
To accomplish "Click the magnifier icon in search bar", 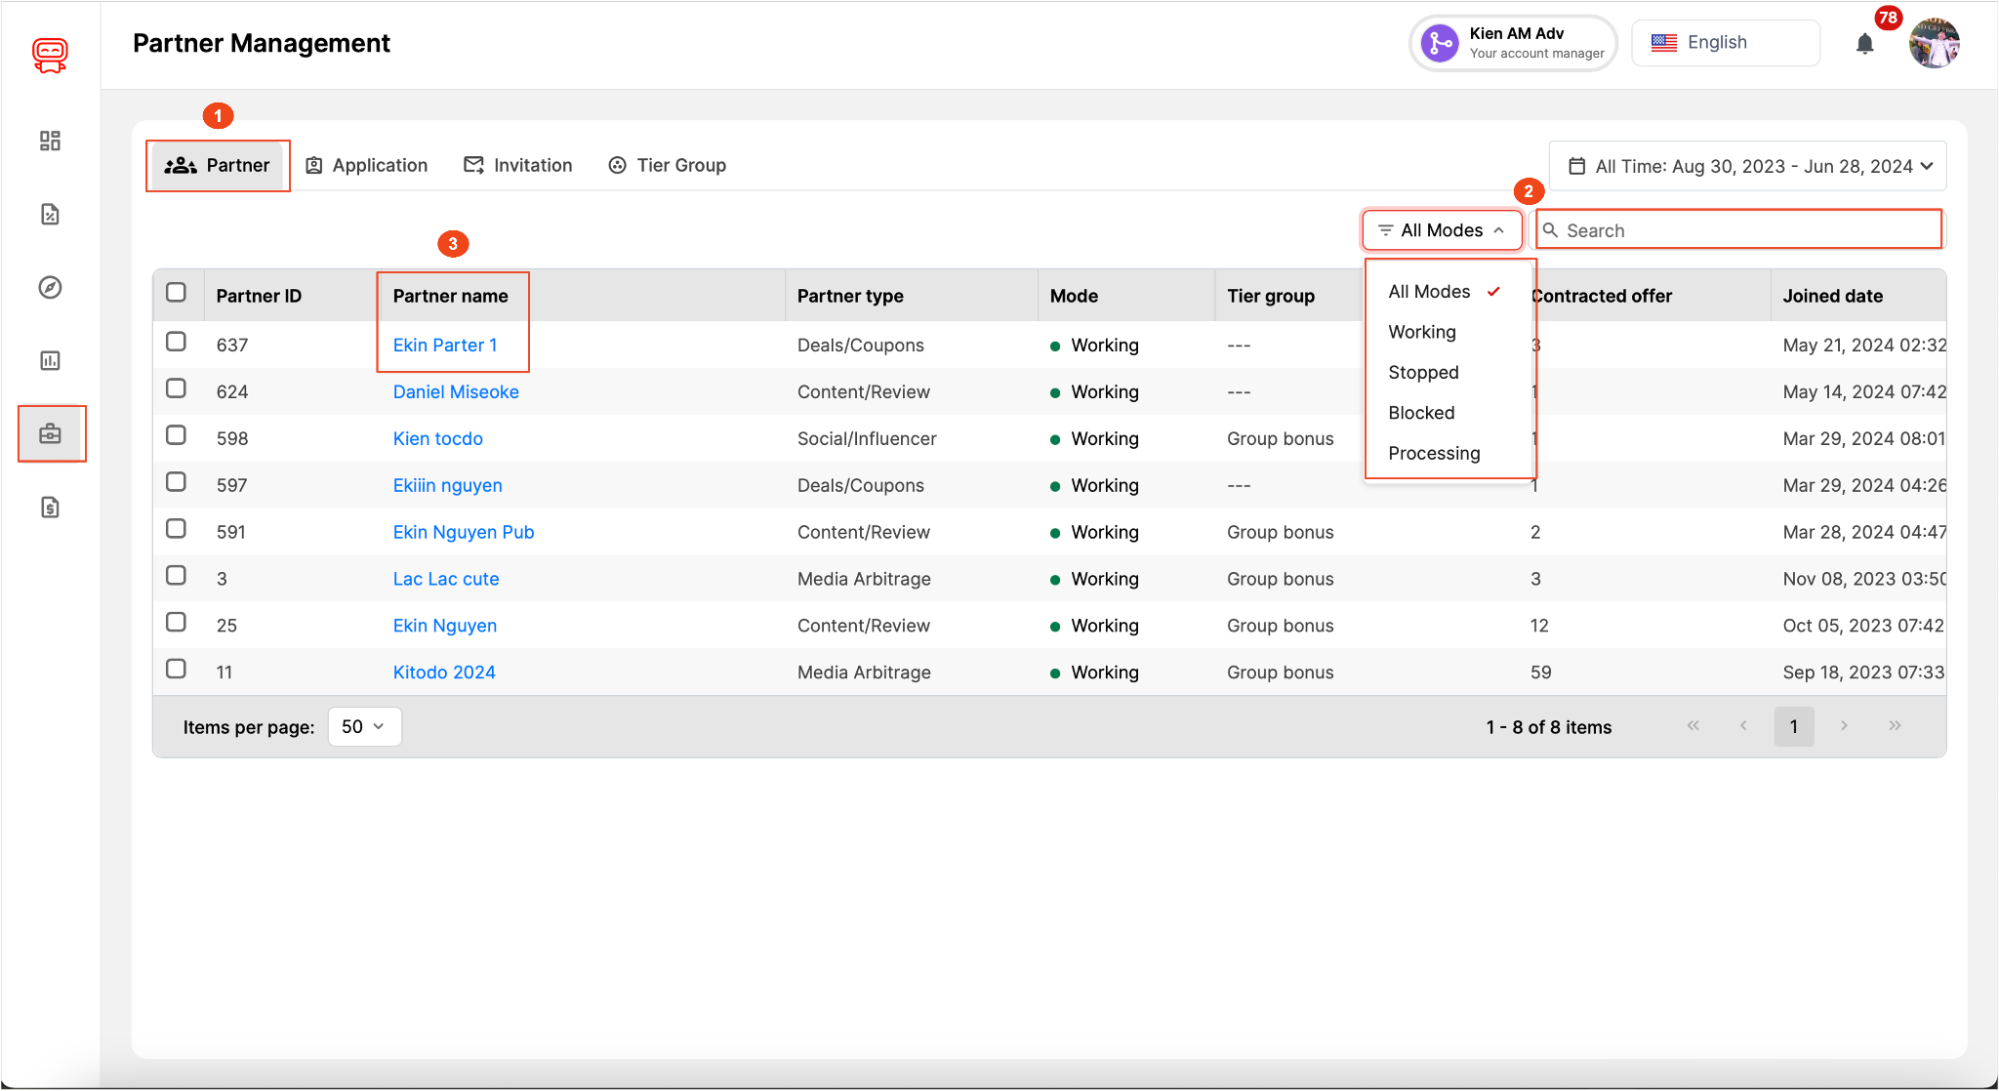I will click(1551, 230).
